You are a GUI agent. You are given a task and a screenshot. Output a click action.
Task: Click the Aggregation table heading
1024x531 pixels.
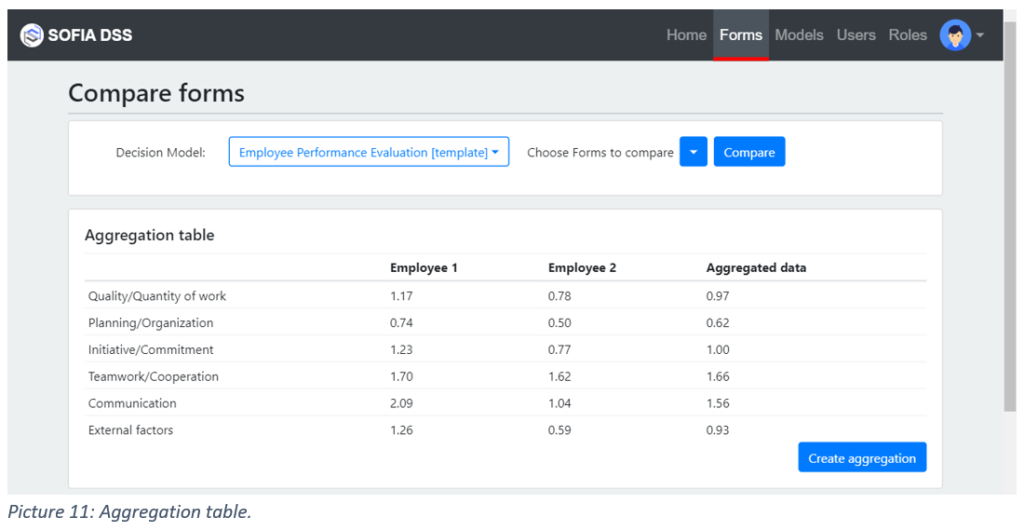point(150,235)
